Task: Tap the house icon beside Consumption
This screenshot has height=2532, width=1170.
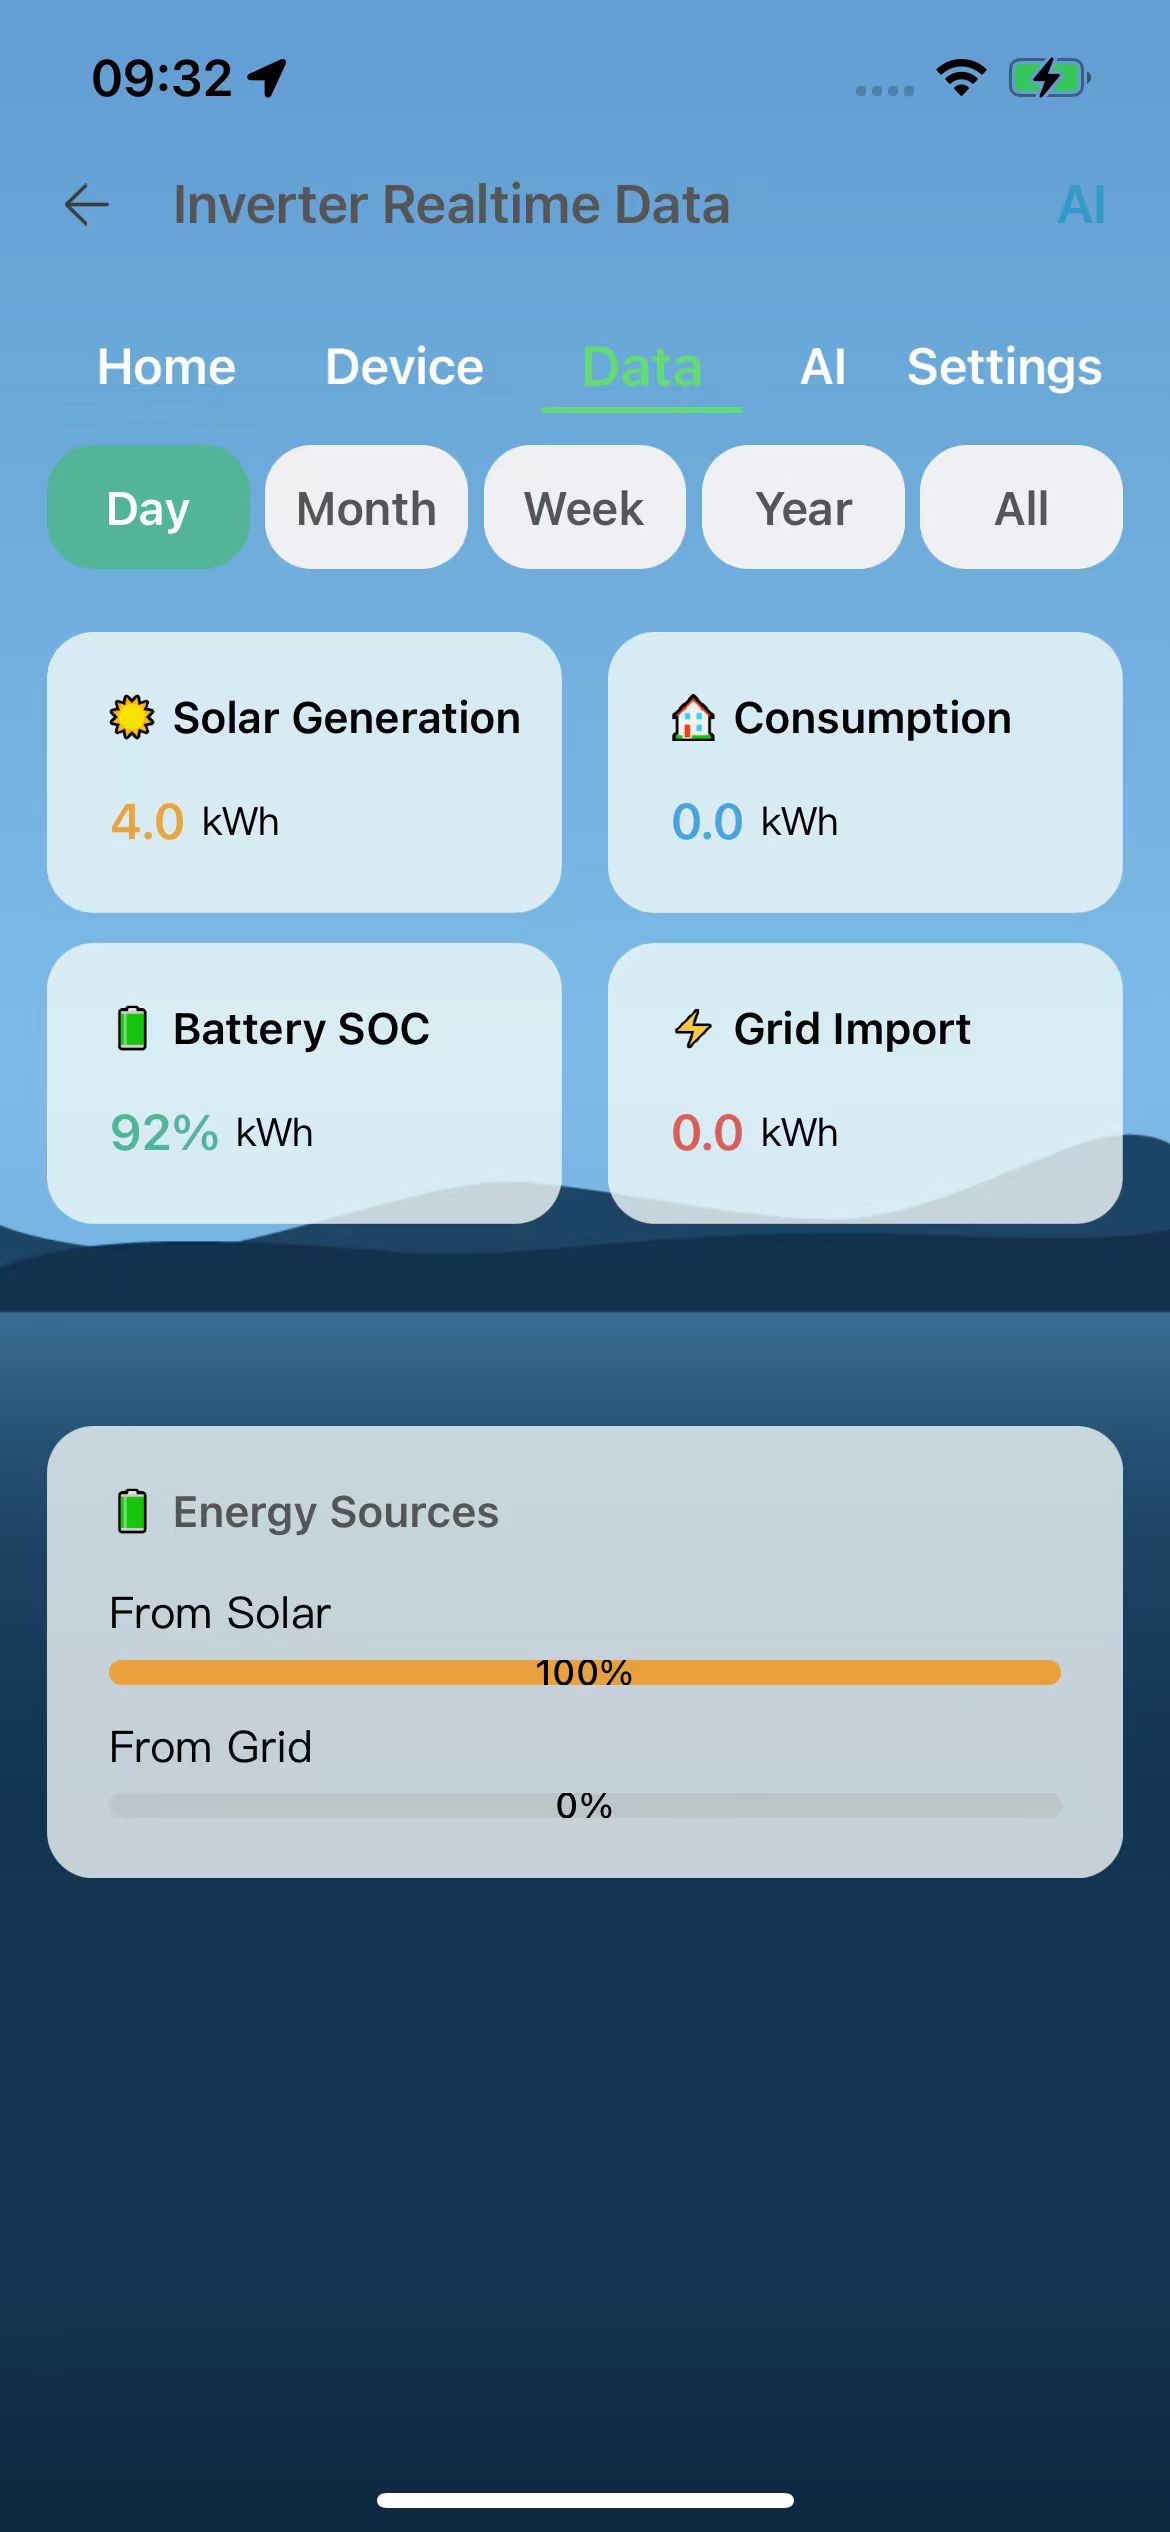Action: [x=693, y=718]
